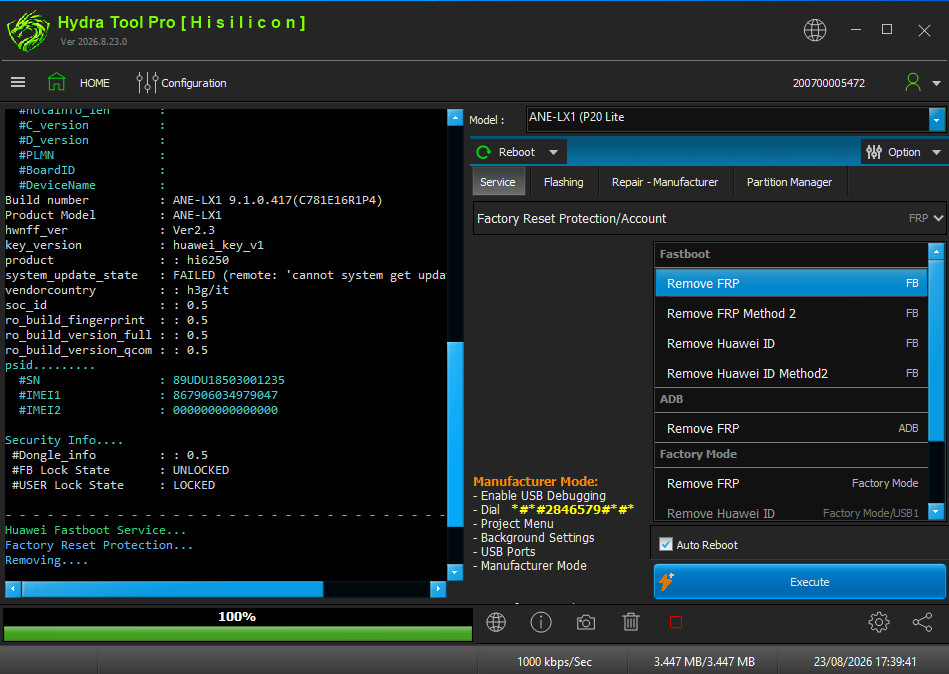Click the globe icon in bottom toolbar
The height and width of the screenshot is (674, 949).
point(496,622)
